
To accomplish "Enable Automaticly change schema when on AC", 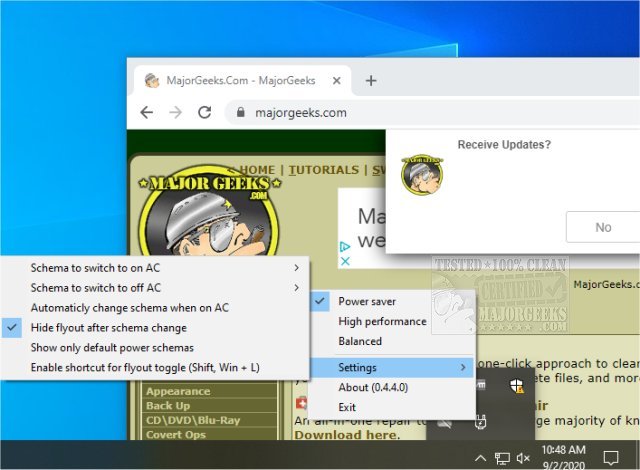I will click(155, 308).
